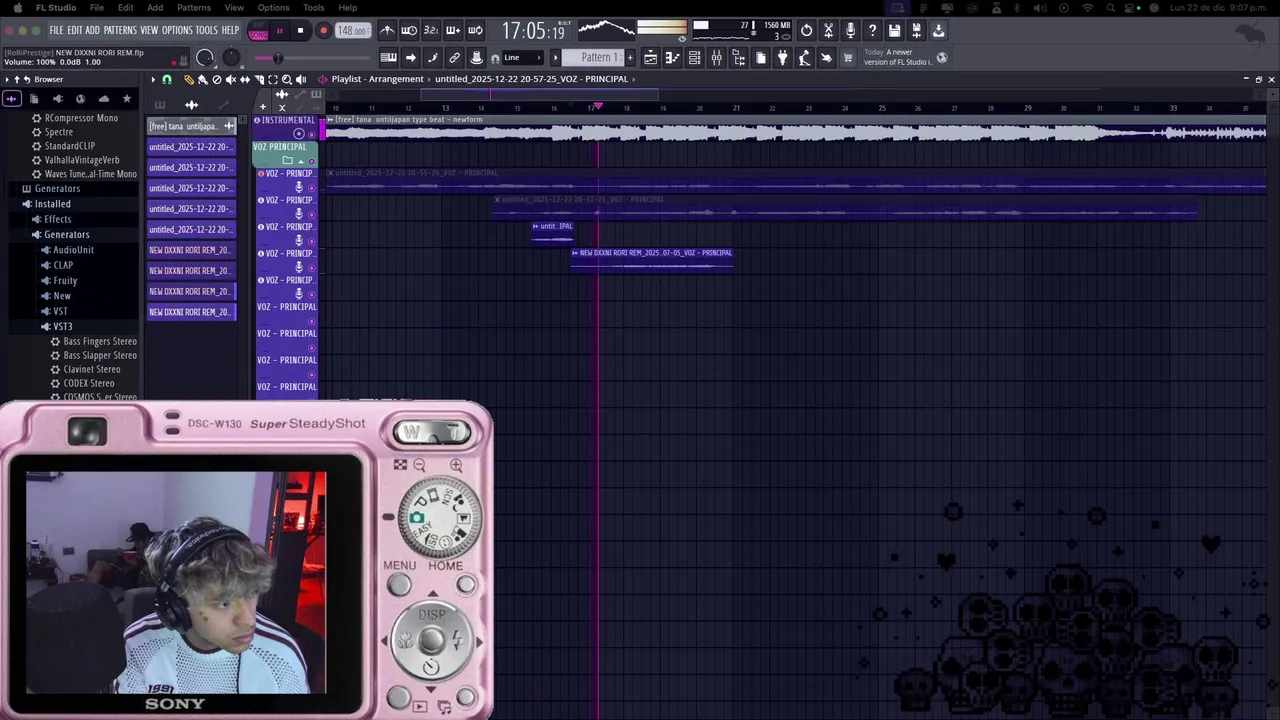Select the slice tool in playlist
The height and width of the screenshot is (720, 1280).
tap(259, 79)
